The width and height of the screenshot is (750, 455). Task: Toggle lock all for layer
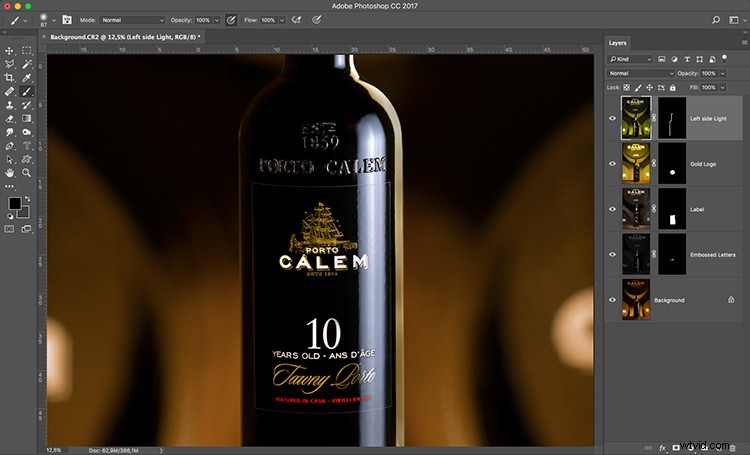[673, 88]
